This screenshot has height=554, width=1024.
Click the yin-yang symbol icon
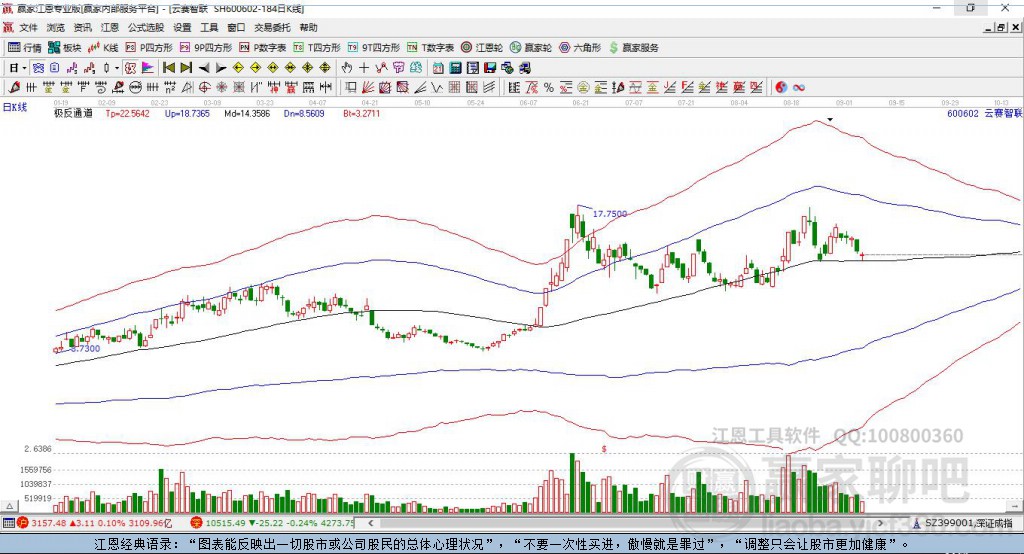(781, 87)
